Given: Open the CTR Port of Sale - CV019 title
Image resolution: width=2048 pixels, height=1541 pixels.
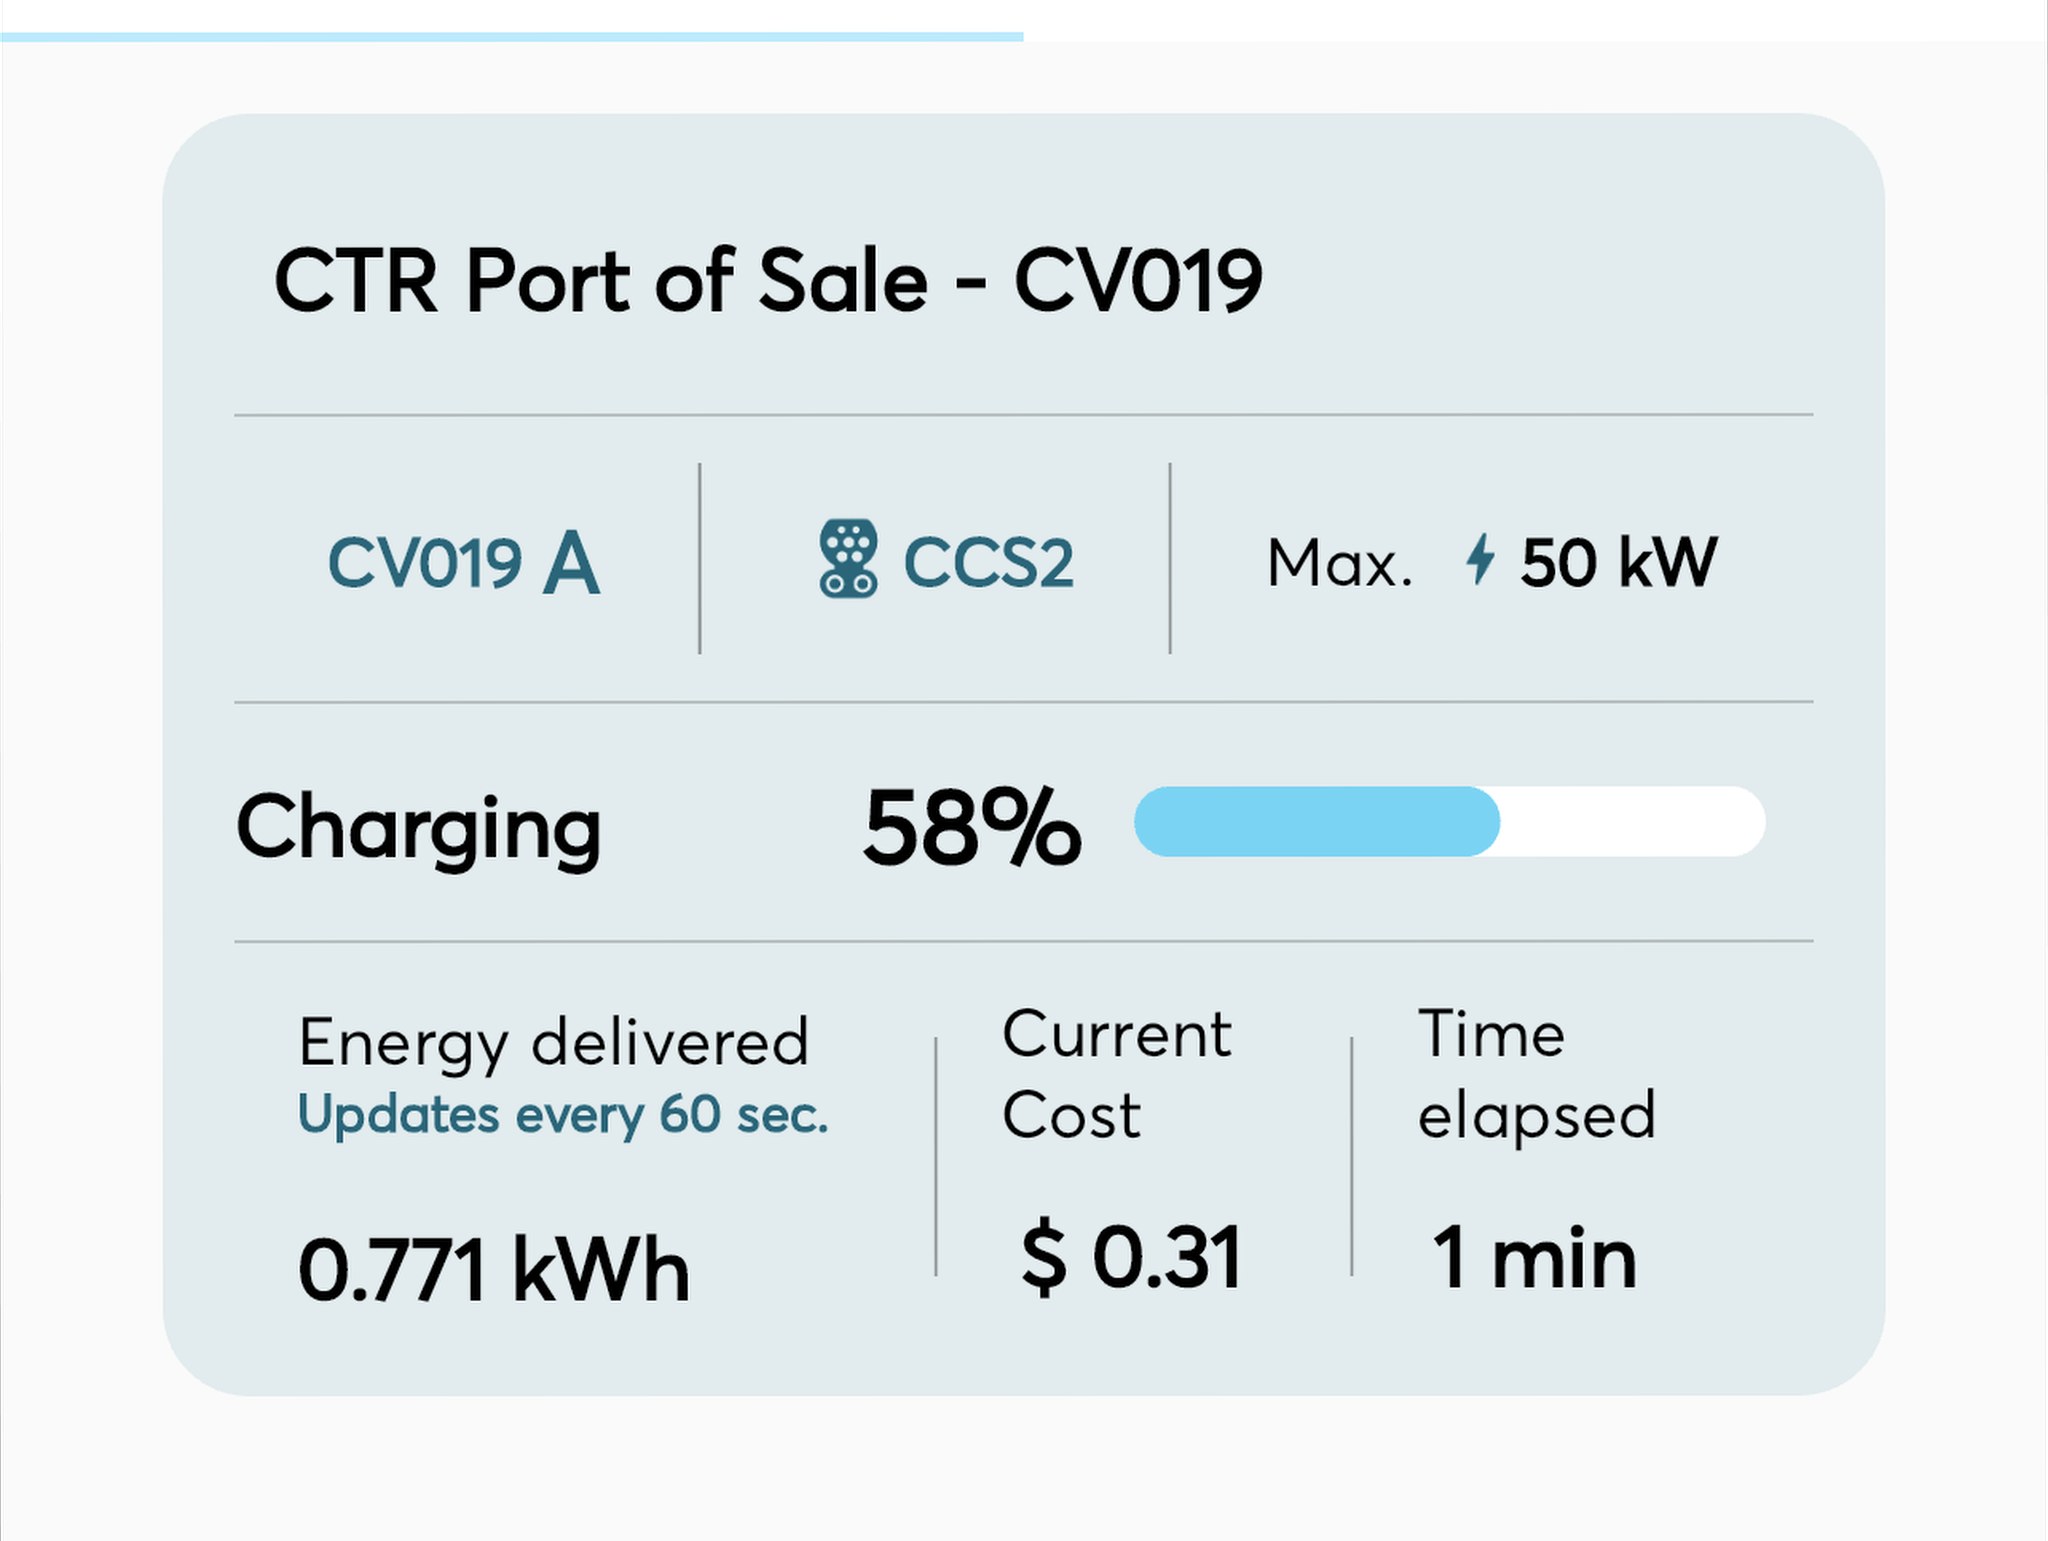Looking at the screenshot, I should (x=768, y=281).
